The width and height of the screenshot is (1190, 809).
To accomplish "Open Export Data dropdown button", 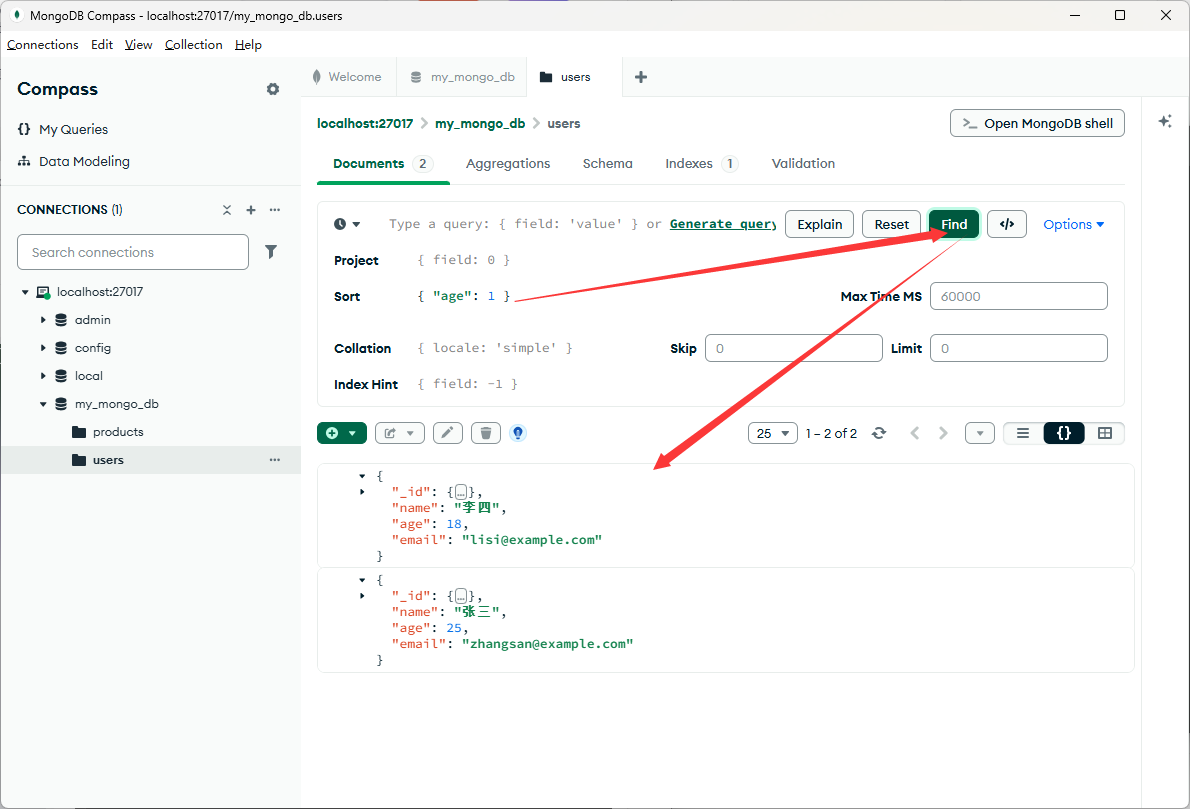I will click(x=399, y=433).
